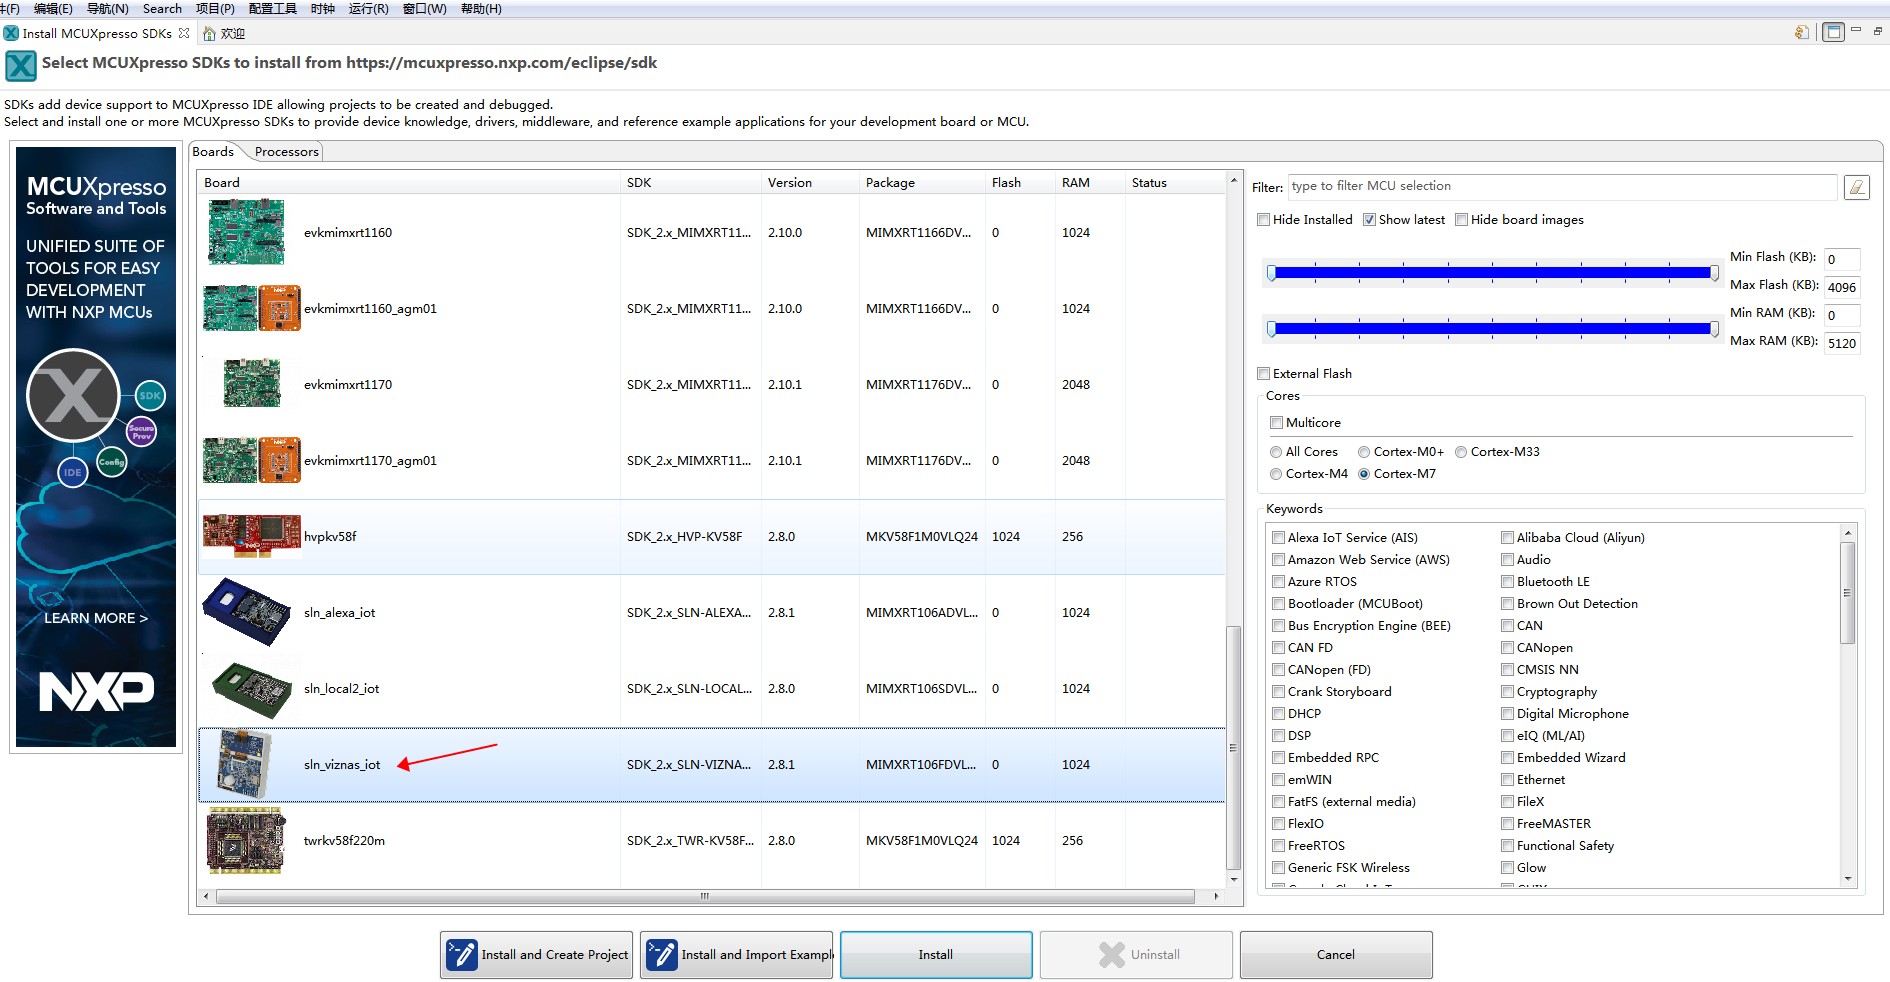Switch to the Boards tab
1890x982 pixels.
[213, 152]
